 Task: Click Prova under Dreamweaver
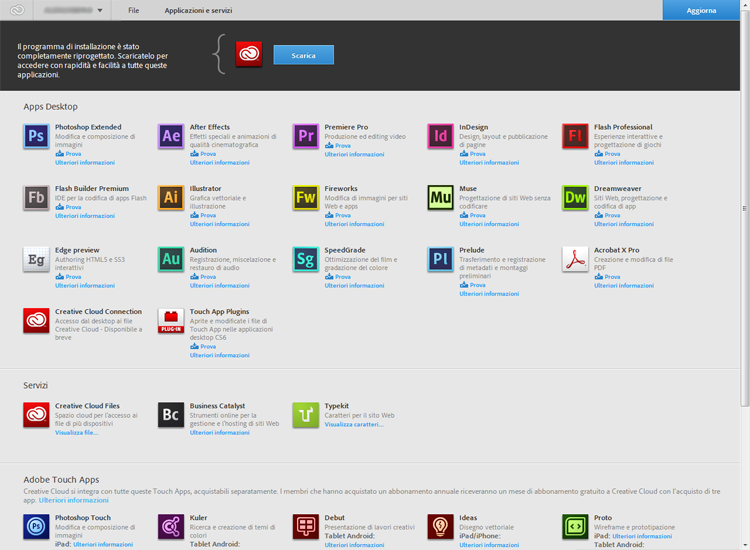607,215
